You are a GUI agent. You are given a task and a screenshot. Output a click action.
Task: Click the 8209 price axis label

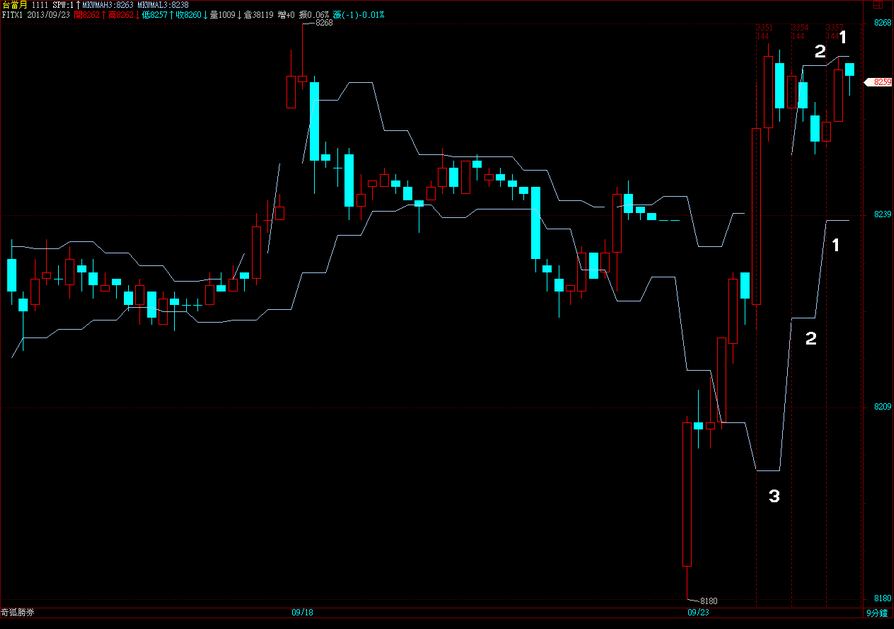(x=878, y=407)
